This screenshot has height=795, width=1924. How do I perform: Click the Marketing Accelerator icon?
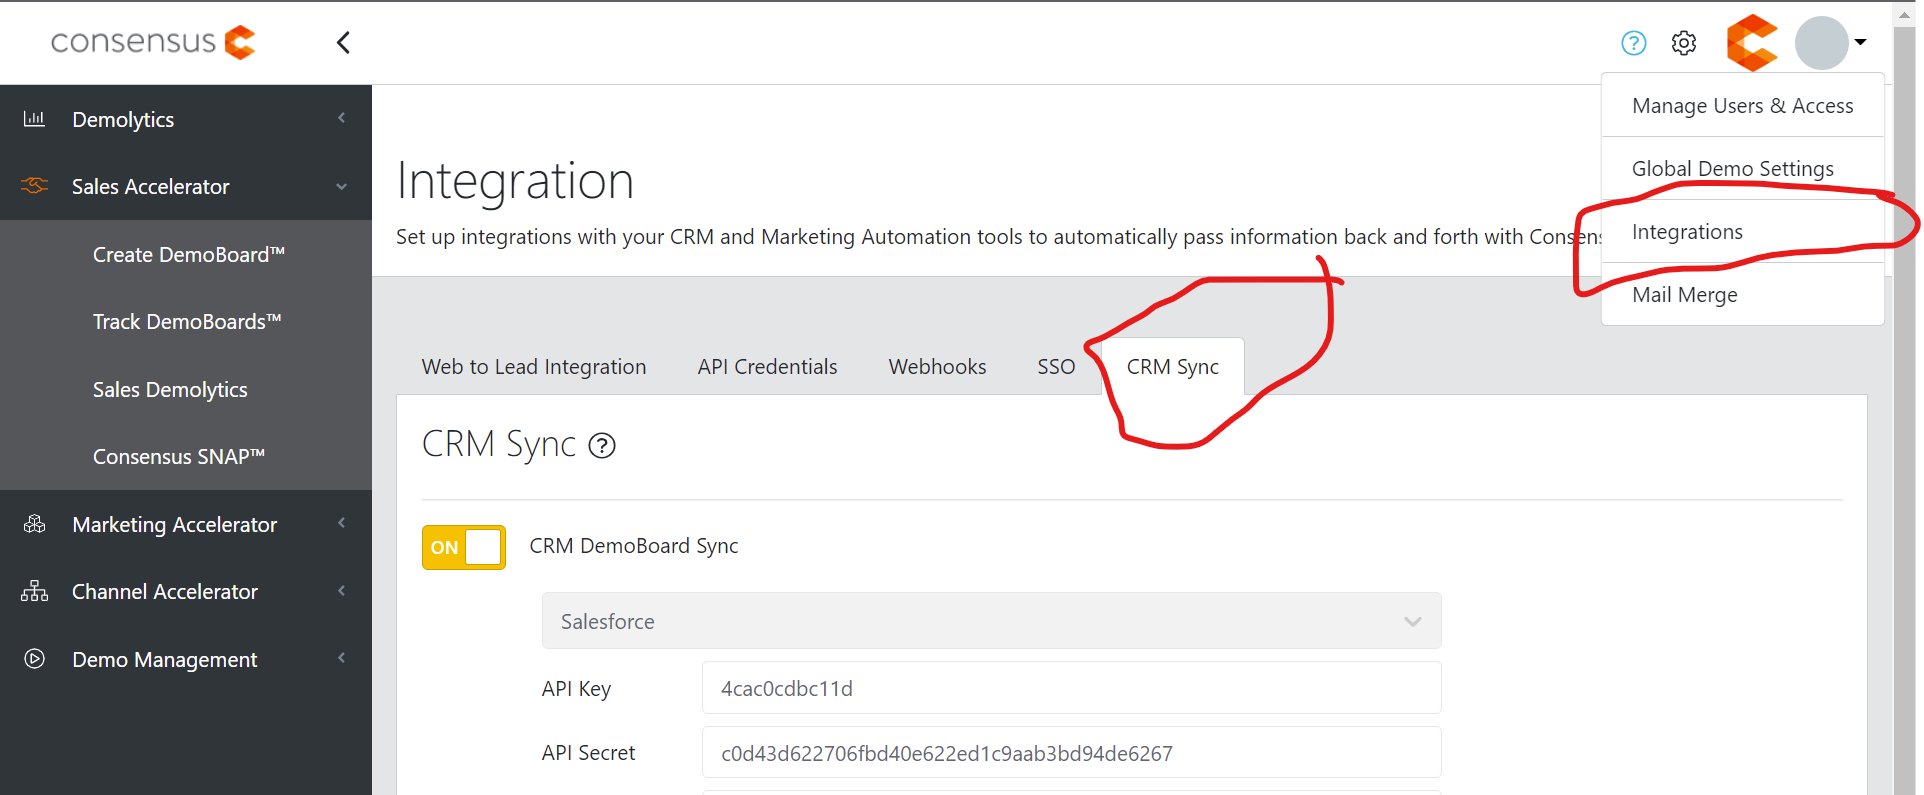34,524
